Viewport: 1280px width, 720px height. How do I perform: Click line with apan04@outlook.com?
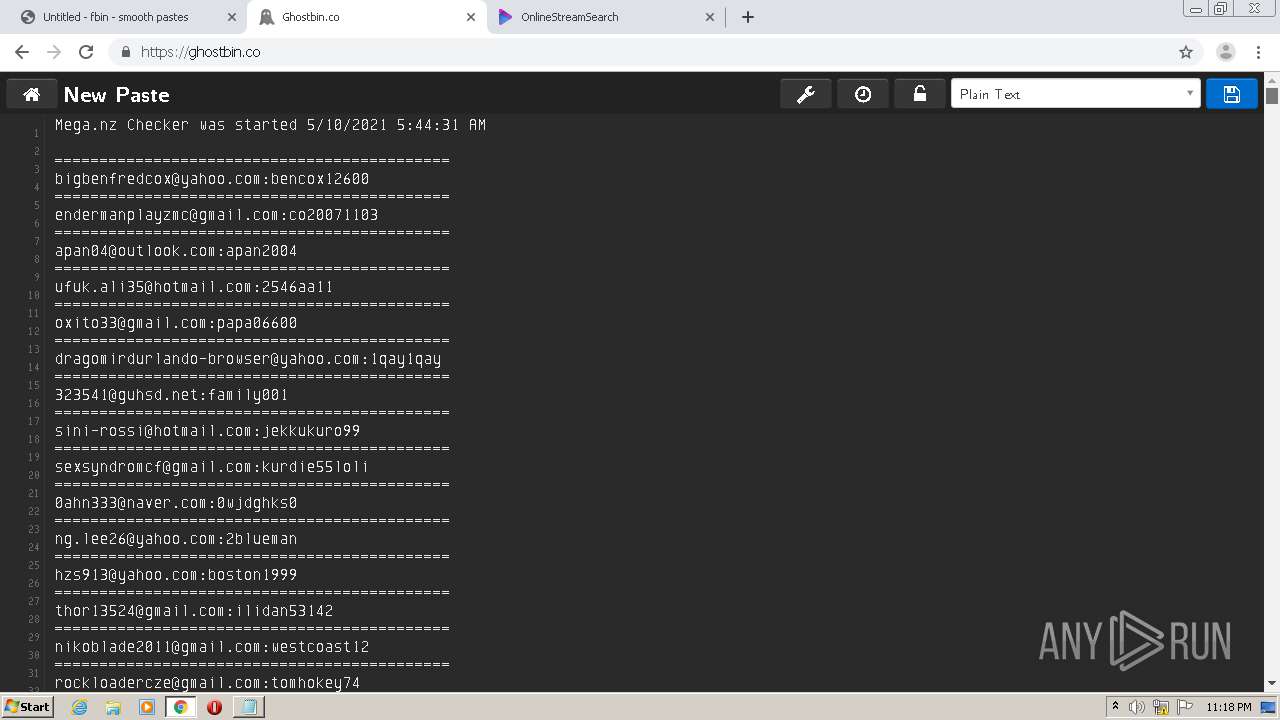tap(176, 251)
